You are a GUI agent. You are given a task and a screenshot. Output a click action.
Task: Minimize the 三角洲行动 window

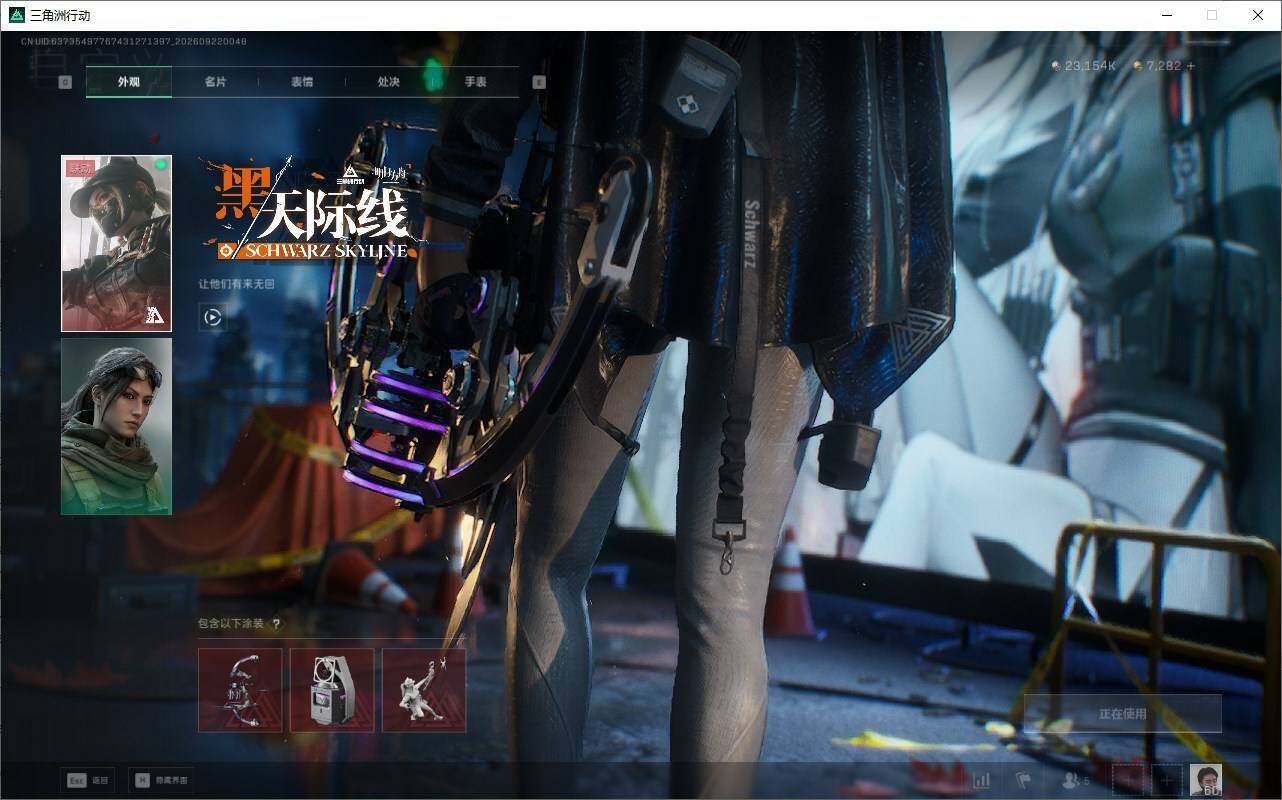(1166, 15)
